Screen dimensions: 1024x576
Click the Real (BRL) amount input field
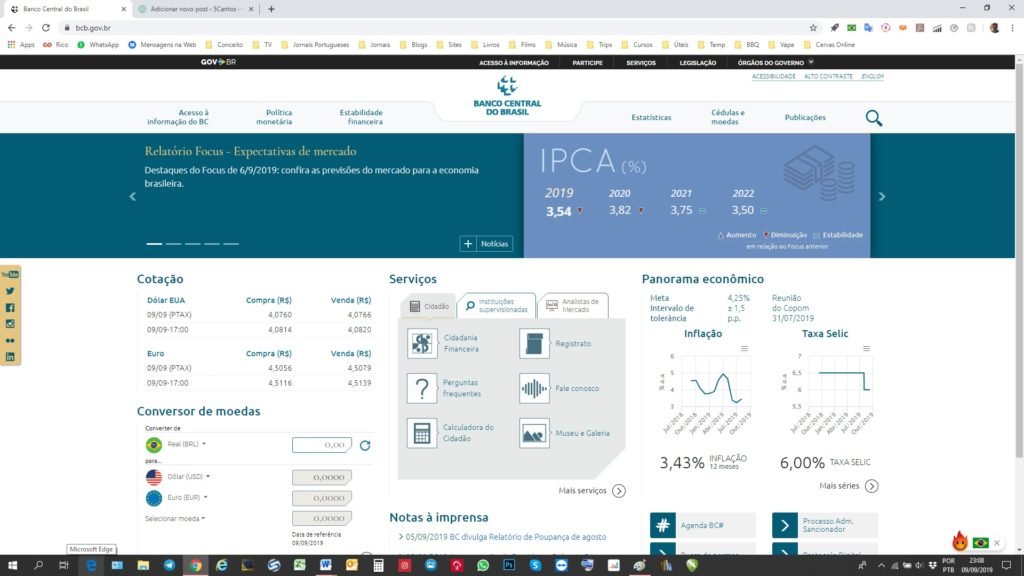(x=322, y=445)
